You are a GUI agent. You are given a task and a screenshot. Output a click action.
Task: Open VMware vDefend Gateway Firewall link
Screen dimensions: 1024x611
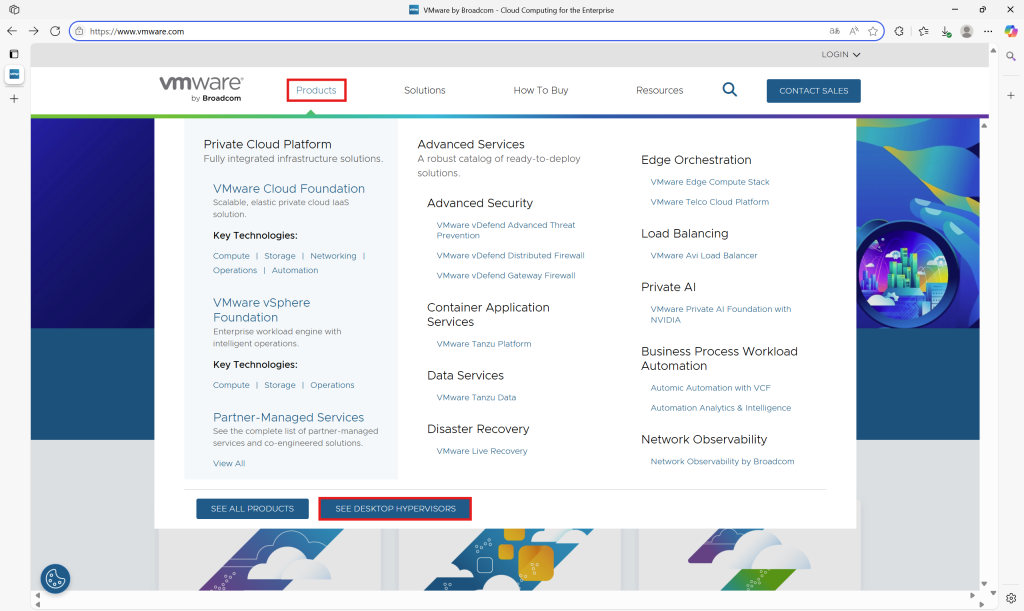point(505,275)
